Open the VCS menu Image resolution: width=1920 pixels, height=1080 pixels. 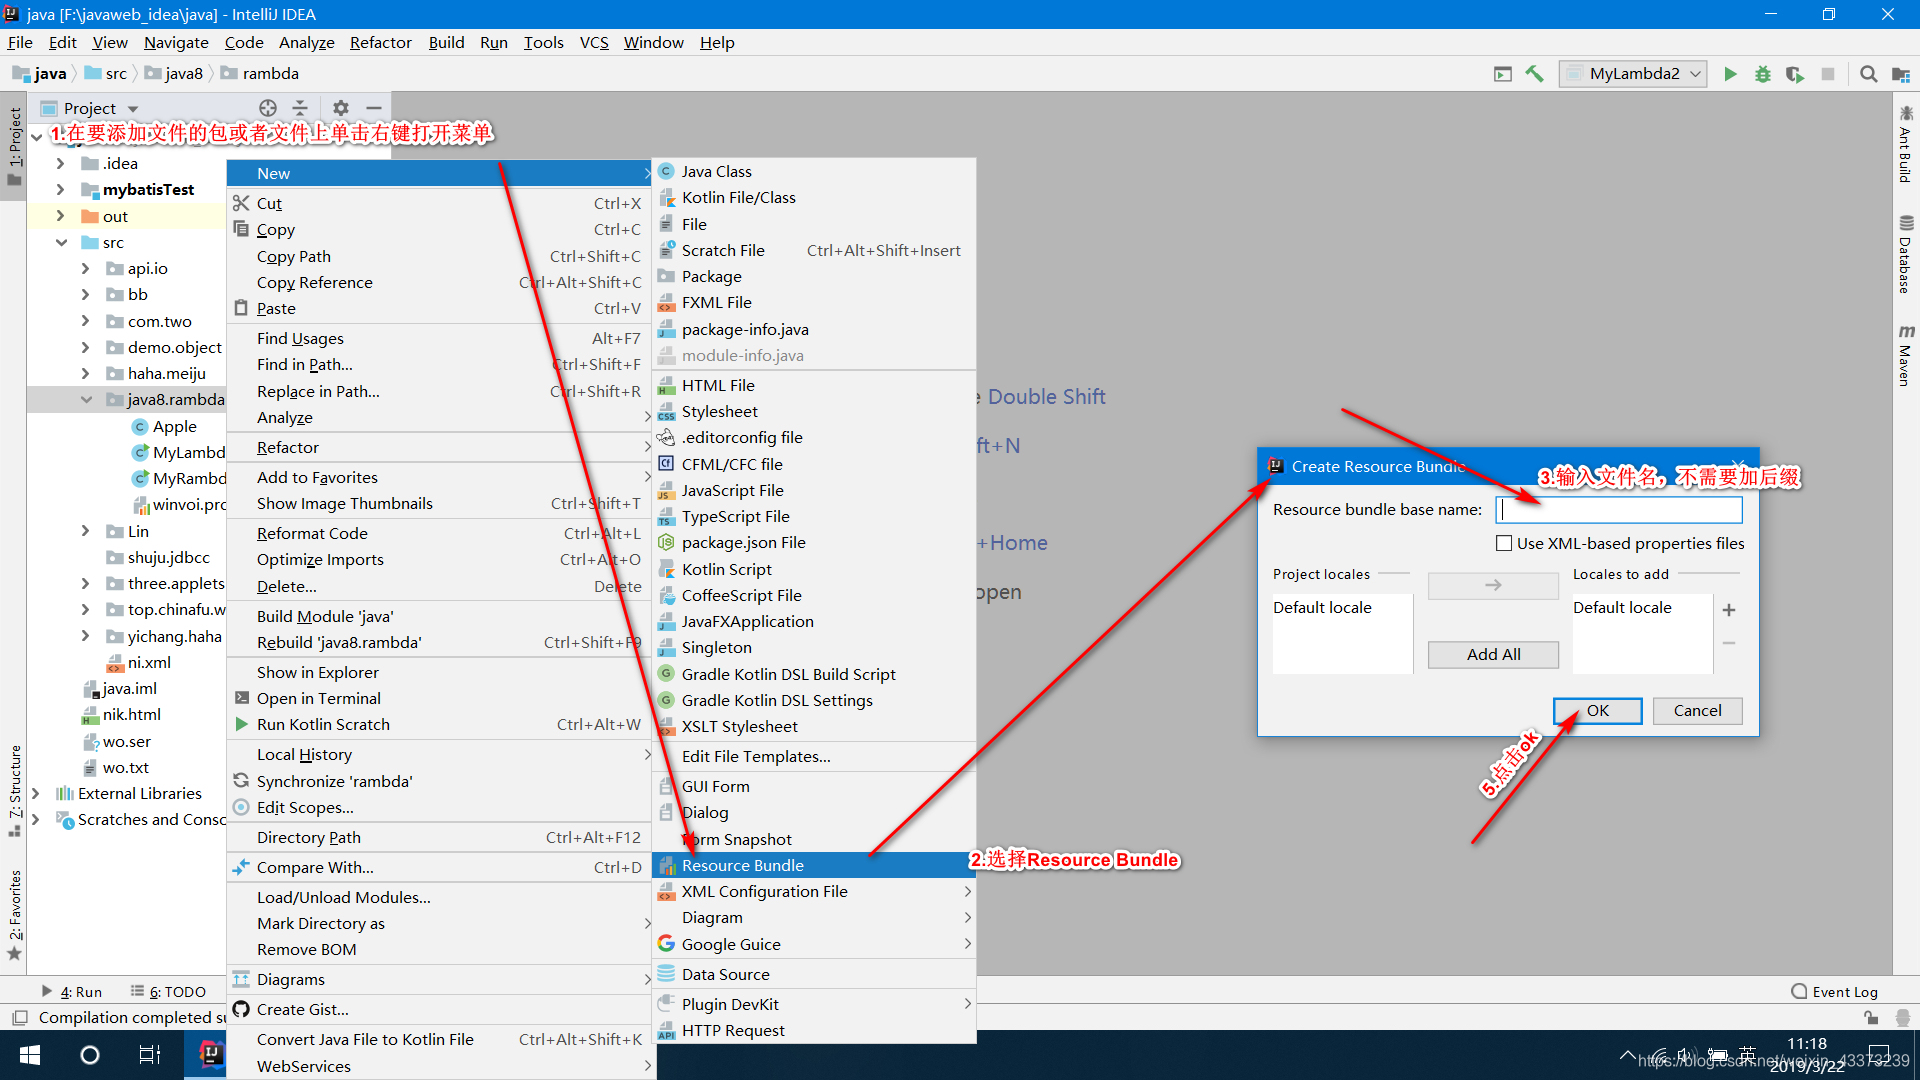[x=594, y=42]
